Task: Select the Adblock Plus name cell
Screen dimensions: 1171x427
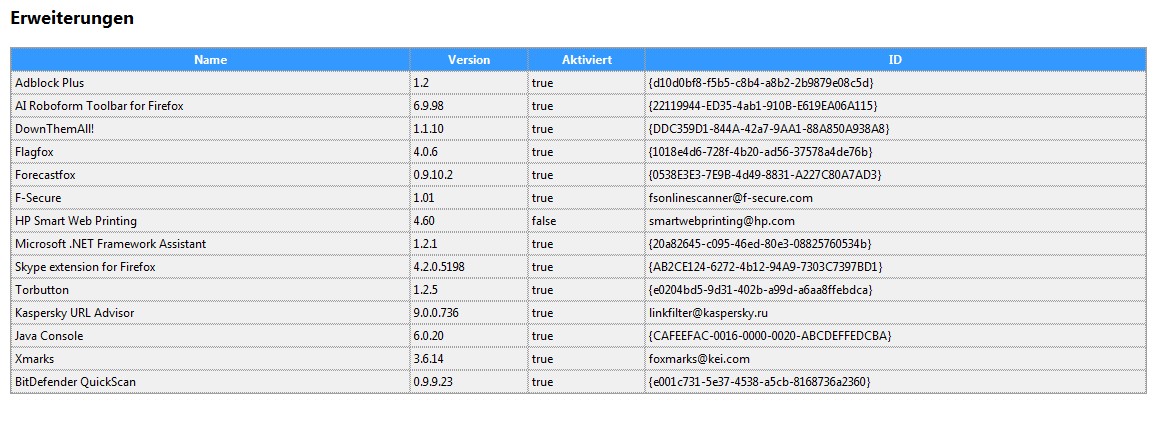Action: coord(50,83)
